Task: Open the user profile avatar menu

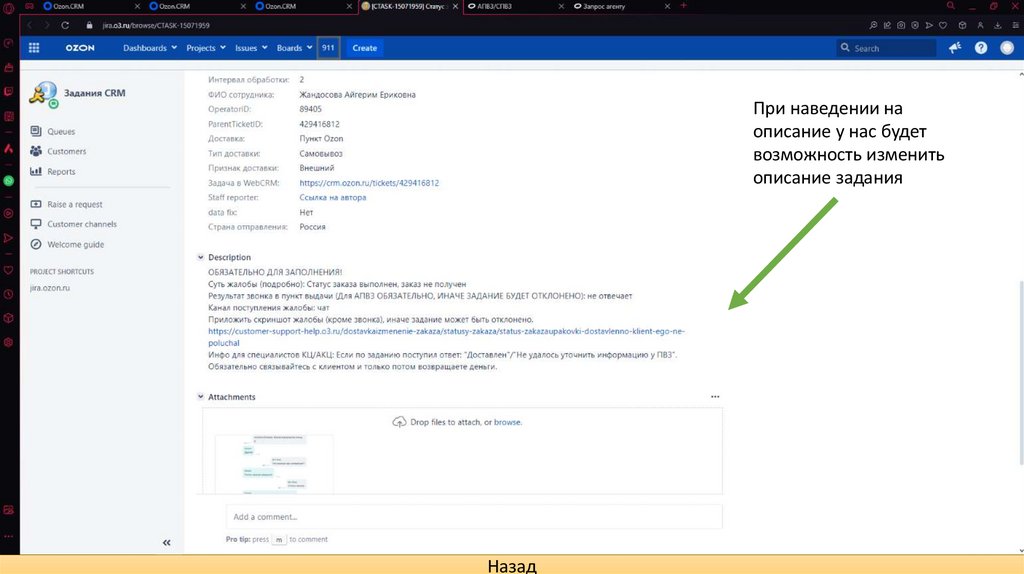Action: [x=1007, y=48]
